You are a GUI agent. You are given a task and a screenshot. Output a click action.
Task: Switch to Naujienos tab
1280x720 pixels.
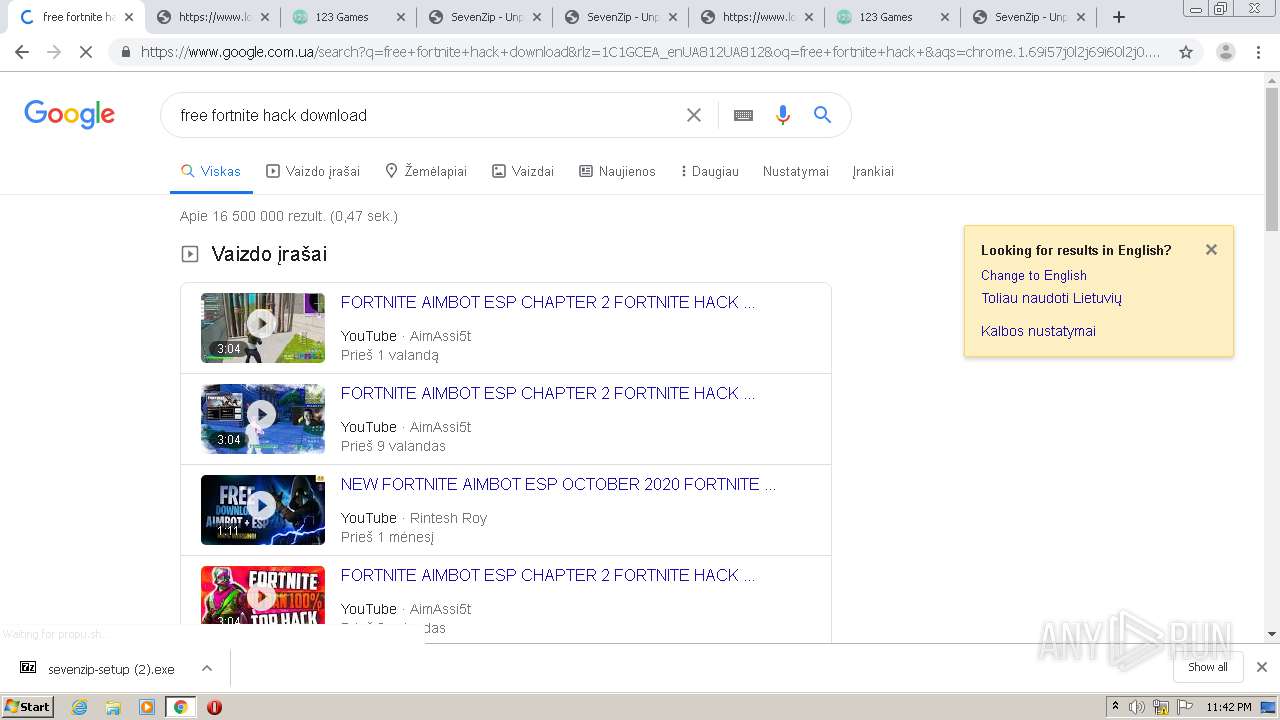click(617, 171)
